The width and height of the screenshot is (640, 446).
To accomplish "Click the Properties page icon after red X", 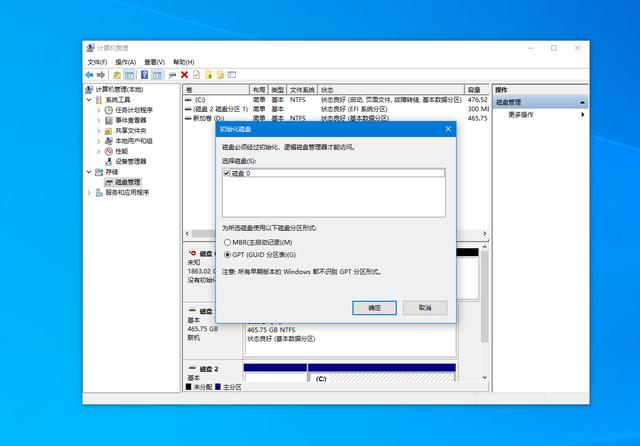I will (196, 75).
